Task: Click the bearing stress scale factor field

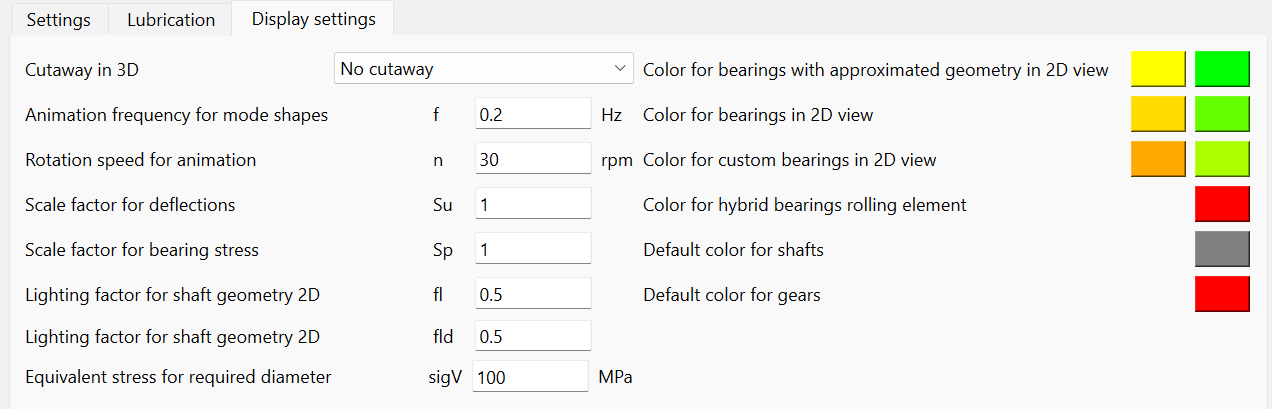Action: (x=532, y=250)
